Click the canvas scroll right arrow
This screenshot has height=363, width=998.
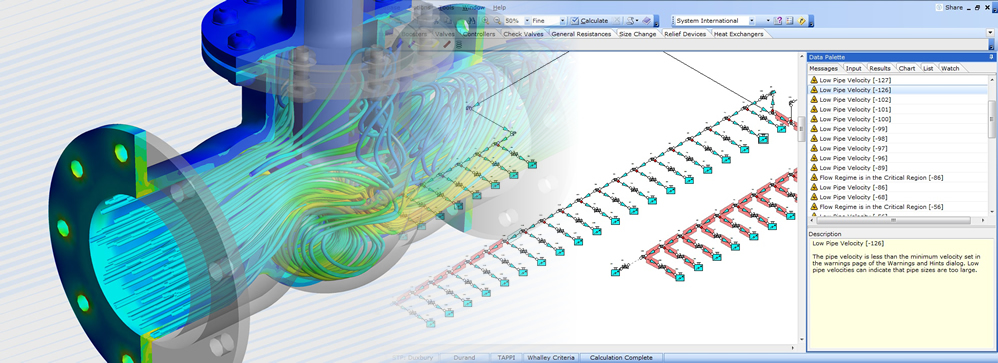point(792,348)
